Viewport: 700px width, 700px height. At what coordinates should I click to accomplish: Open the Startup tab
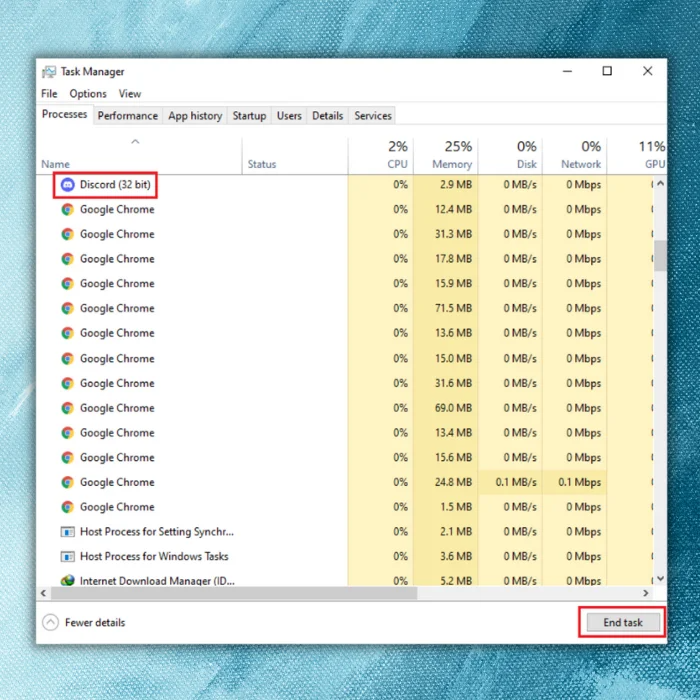click(x=249, y=116)
